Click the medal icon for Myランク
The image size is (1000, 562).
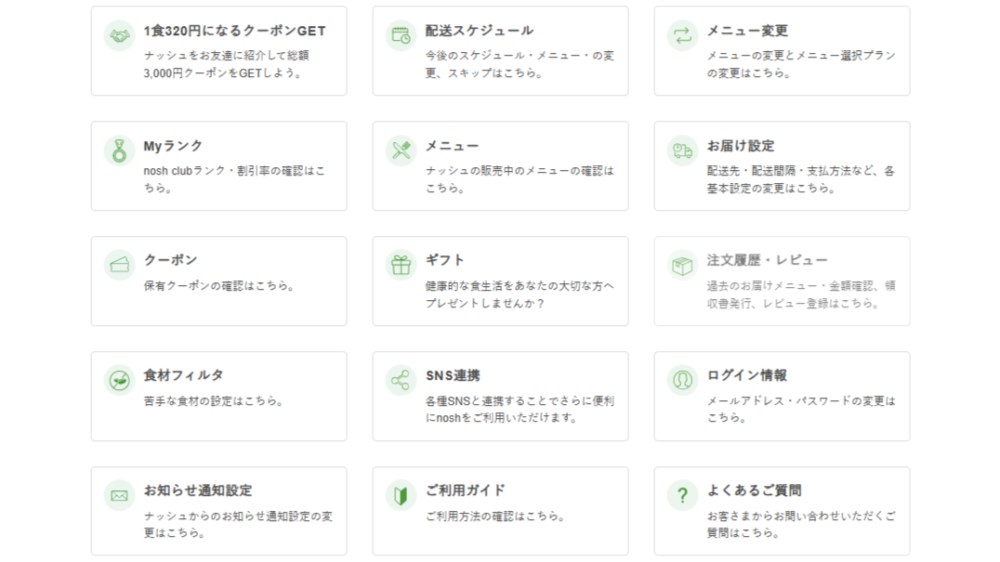point(119,151)
